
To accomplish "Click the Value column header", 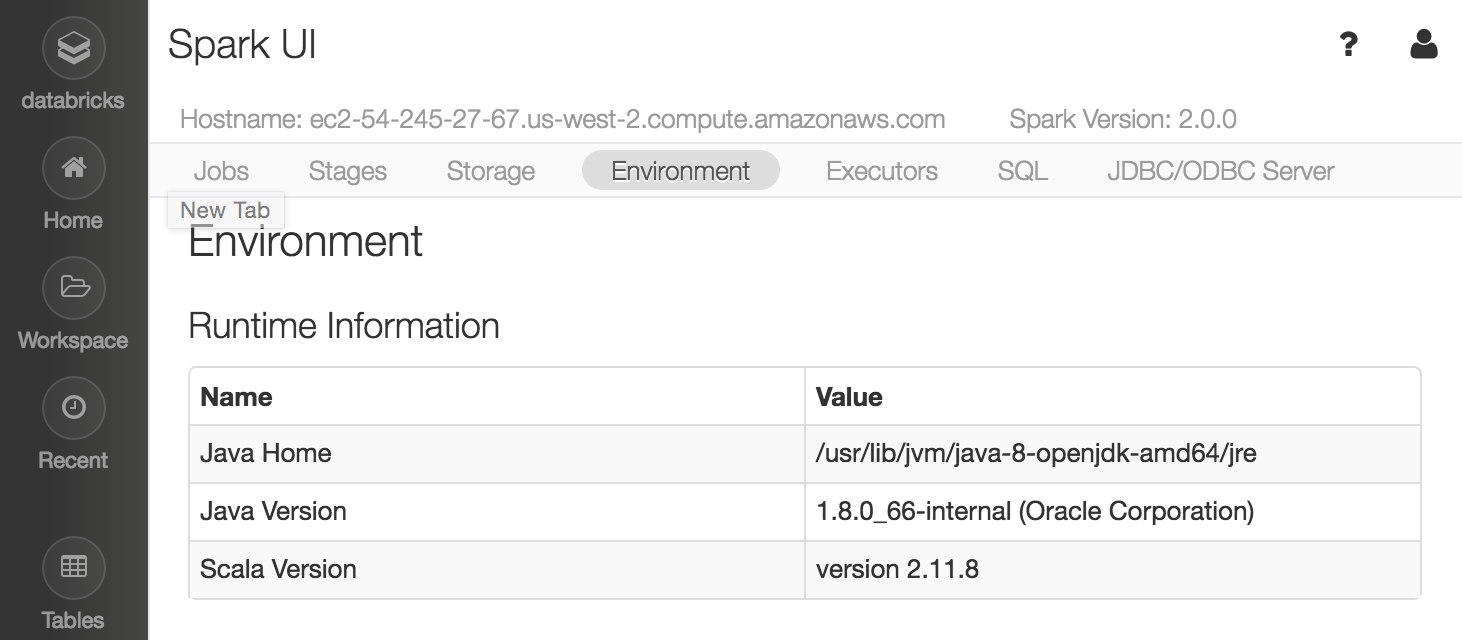I will click(x=849, y=397).
